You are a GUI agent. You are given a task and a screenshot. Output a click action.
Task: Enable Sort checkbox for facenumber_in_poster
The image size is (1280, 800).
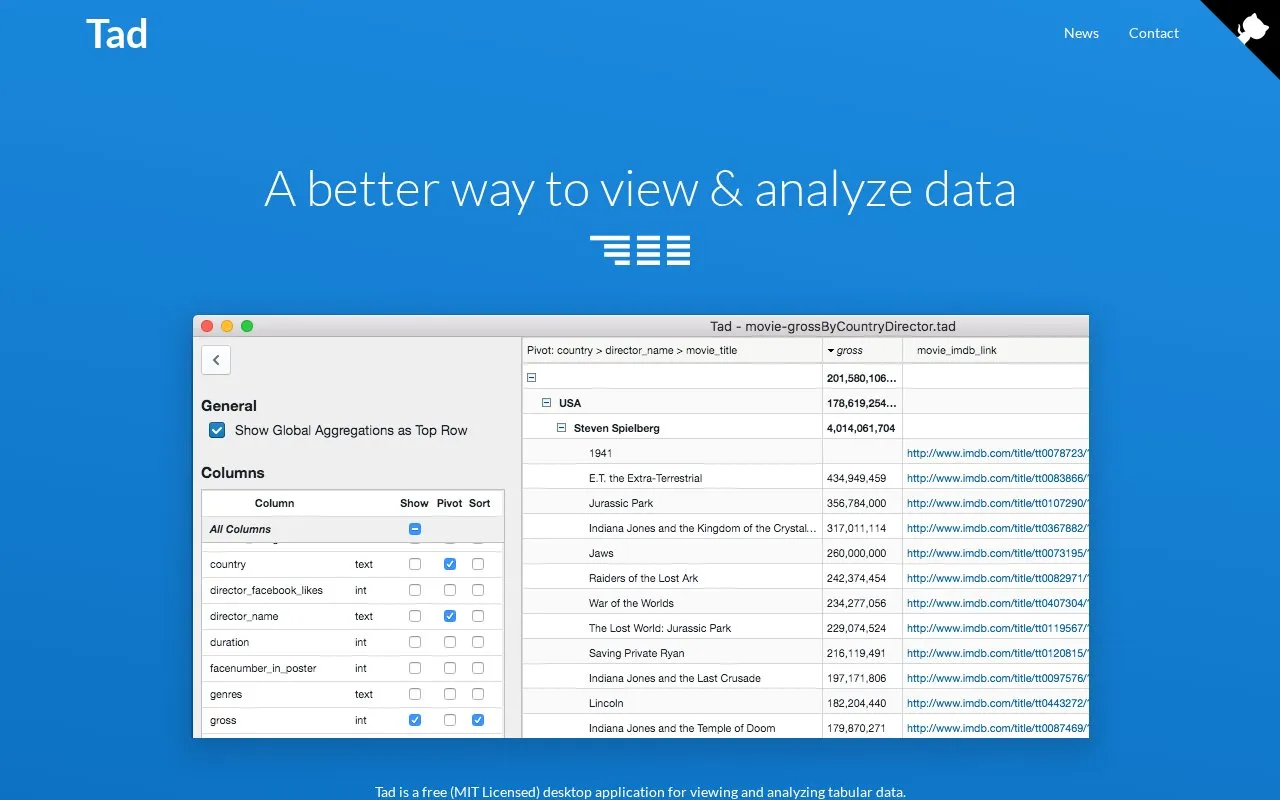[x=478, y=668]
